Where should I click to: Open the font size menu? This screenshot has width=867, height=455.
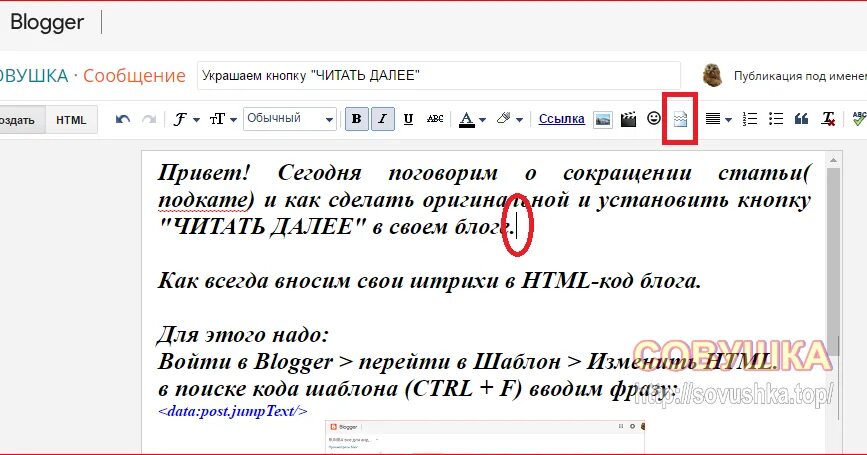223,119
